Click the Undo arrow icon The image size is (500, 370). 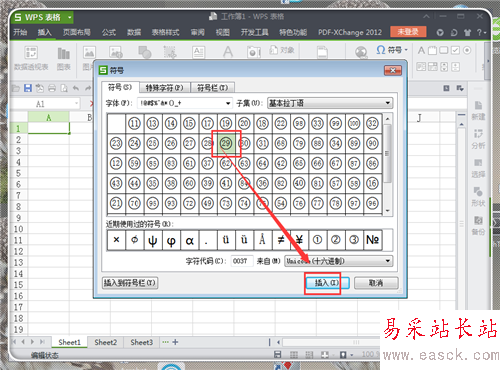[x=76, y=88]
